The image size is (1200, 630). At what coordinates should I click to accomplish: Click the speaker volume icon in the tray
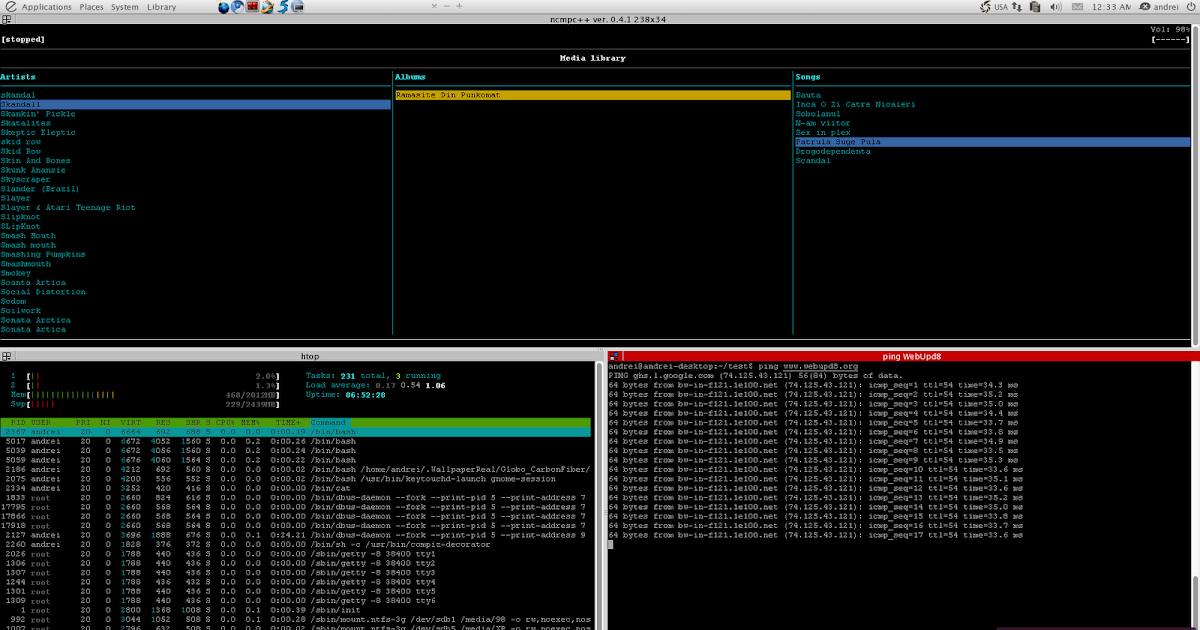1055,7
